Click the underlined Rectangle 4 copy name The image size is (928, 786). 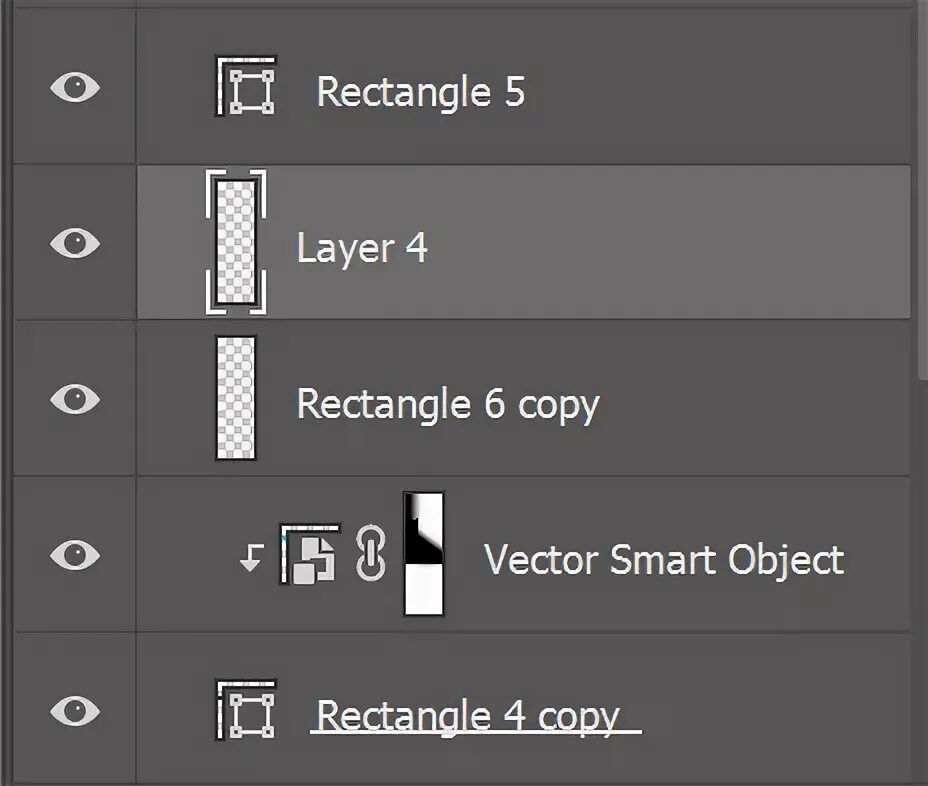[468, 717]
